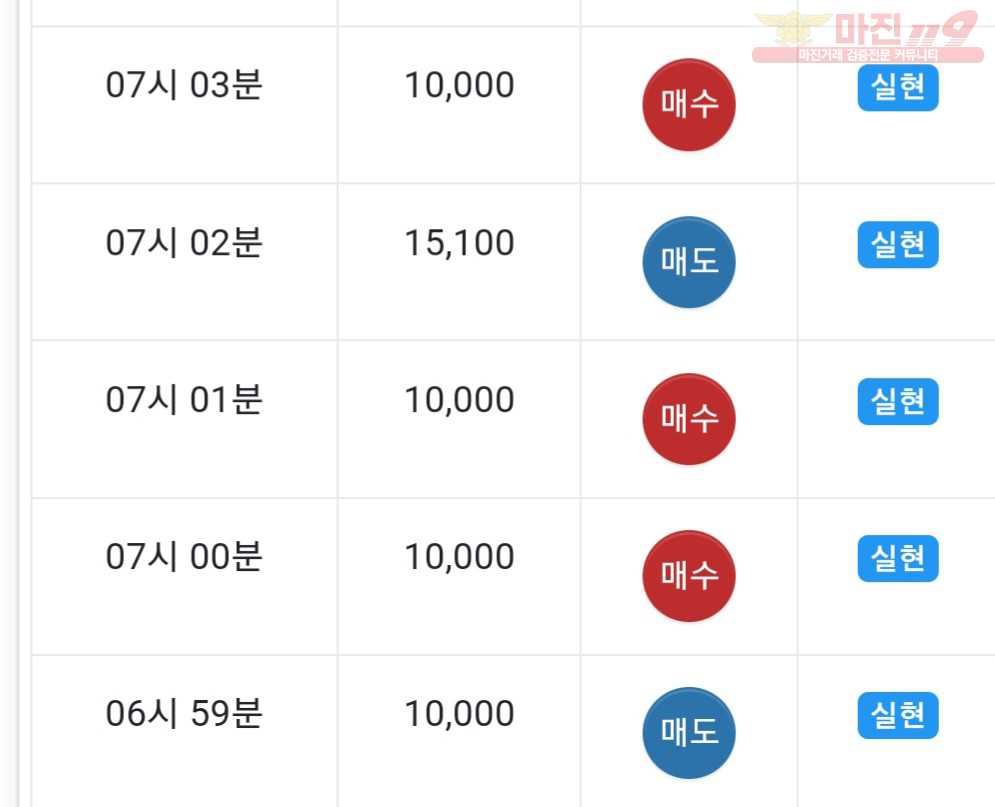The height and width of the screenshot is (807, 995).
Task: Click the 실현 badge in 07시 01분 row
Action: (898, 402)
